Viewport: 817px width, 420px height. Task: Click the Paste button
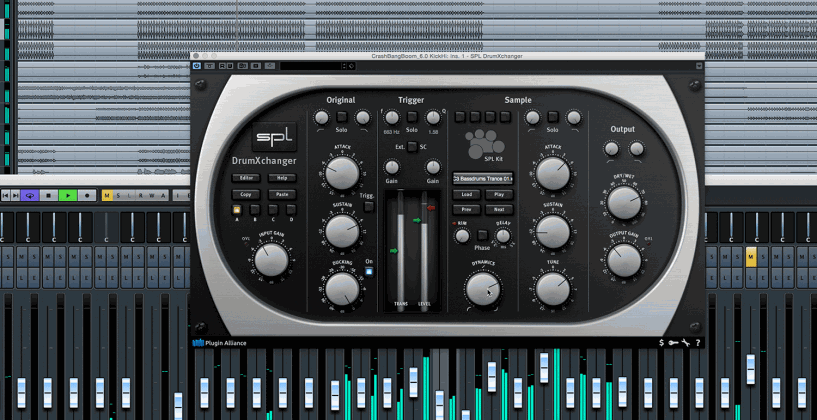point(282,194)
